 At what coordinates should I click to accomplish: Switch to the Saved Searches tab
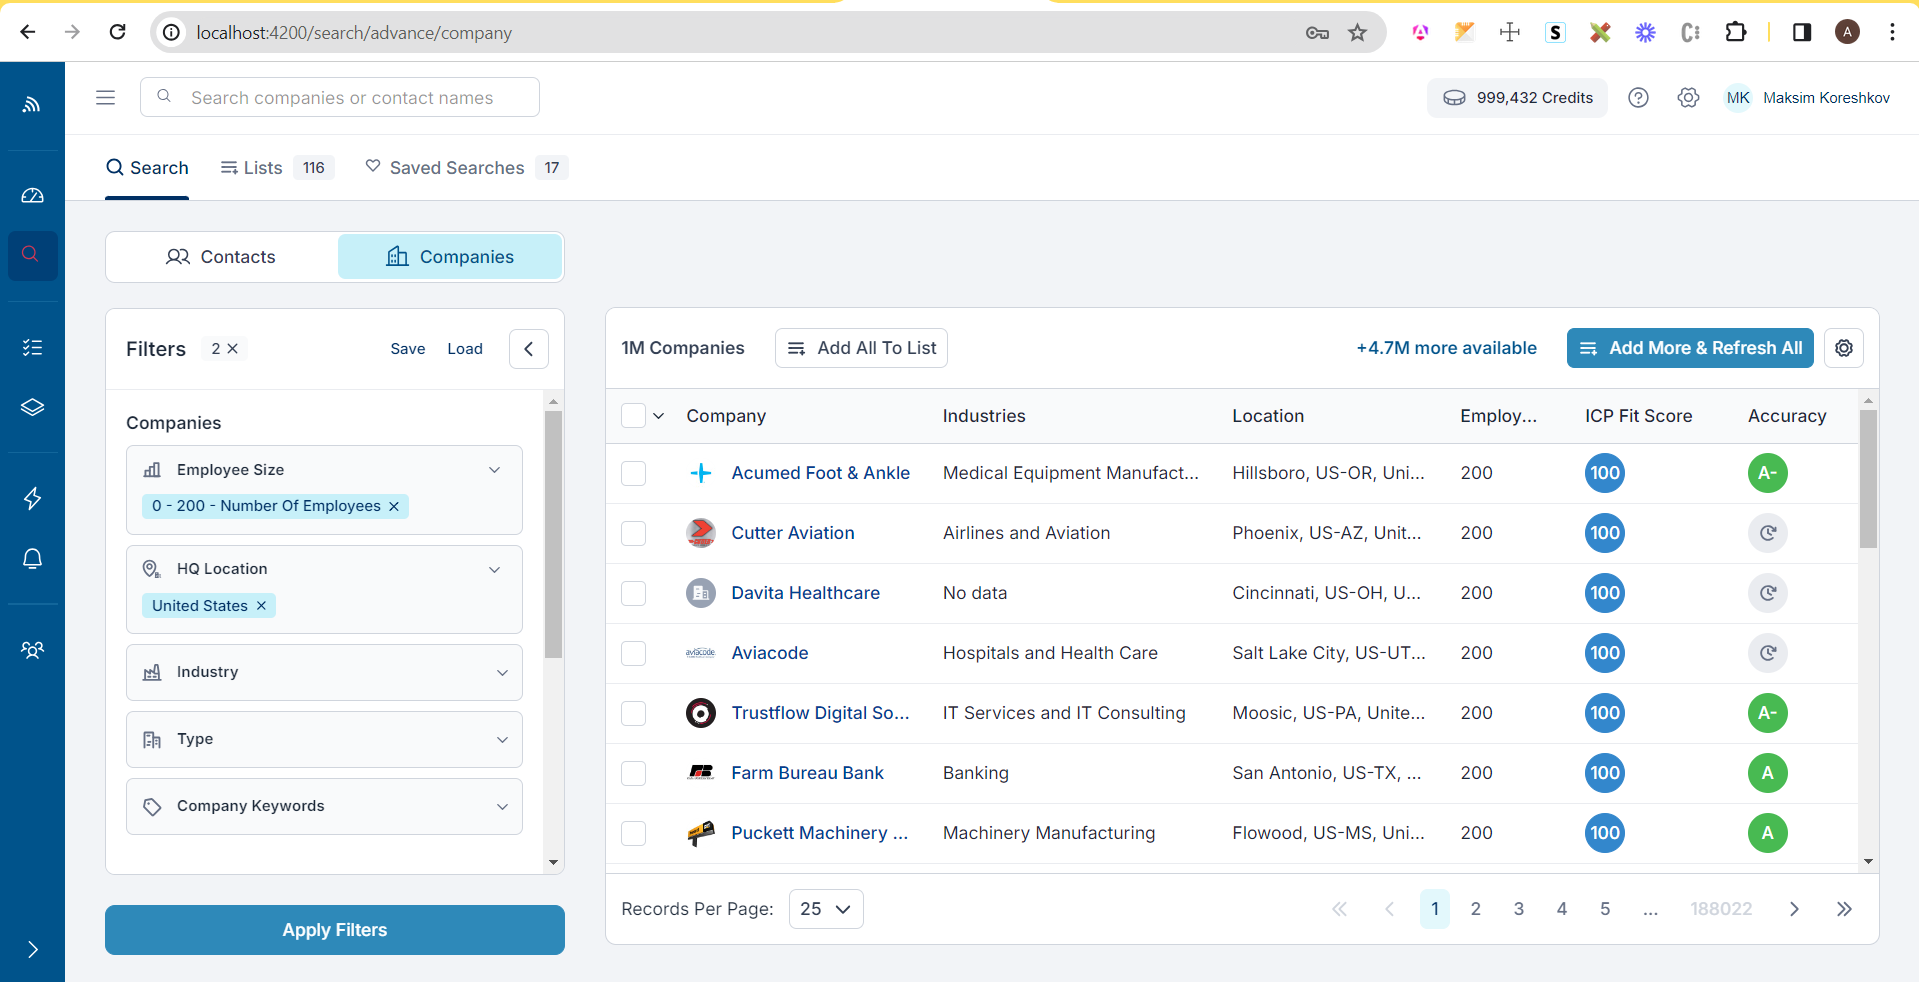[x=456, y=168]
